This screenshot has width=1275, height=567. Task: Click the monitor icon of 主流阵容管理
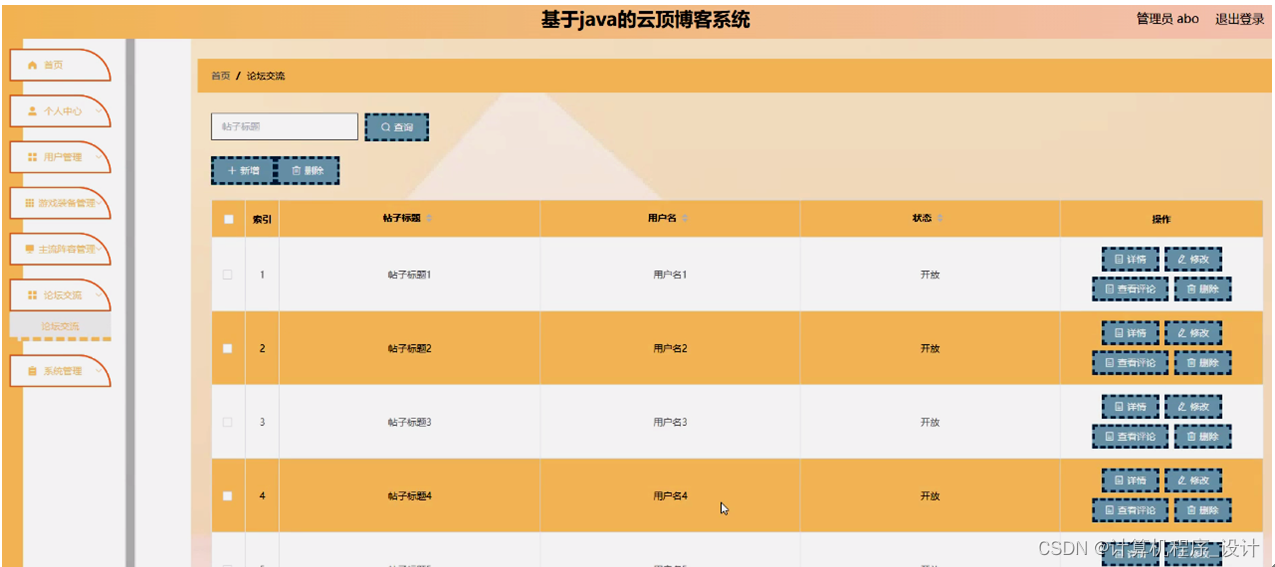click(30, 249)
